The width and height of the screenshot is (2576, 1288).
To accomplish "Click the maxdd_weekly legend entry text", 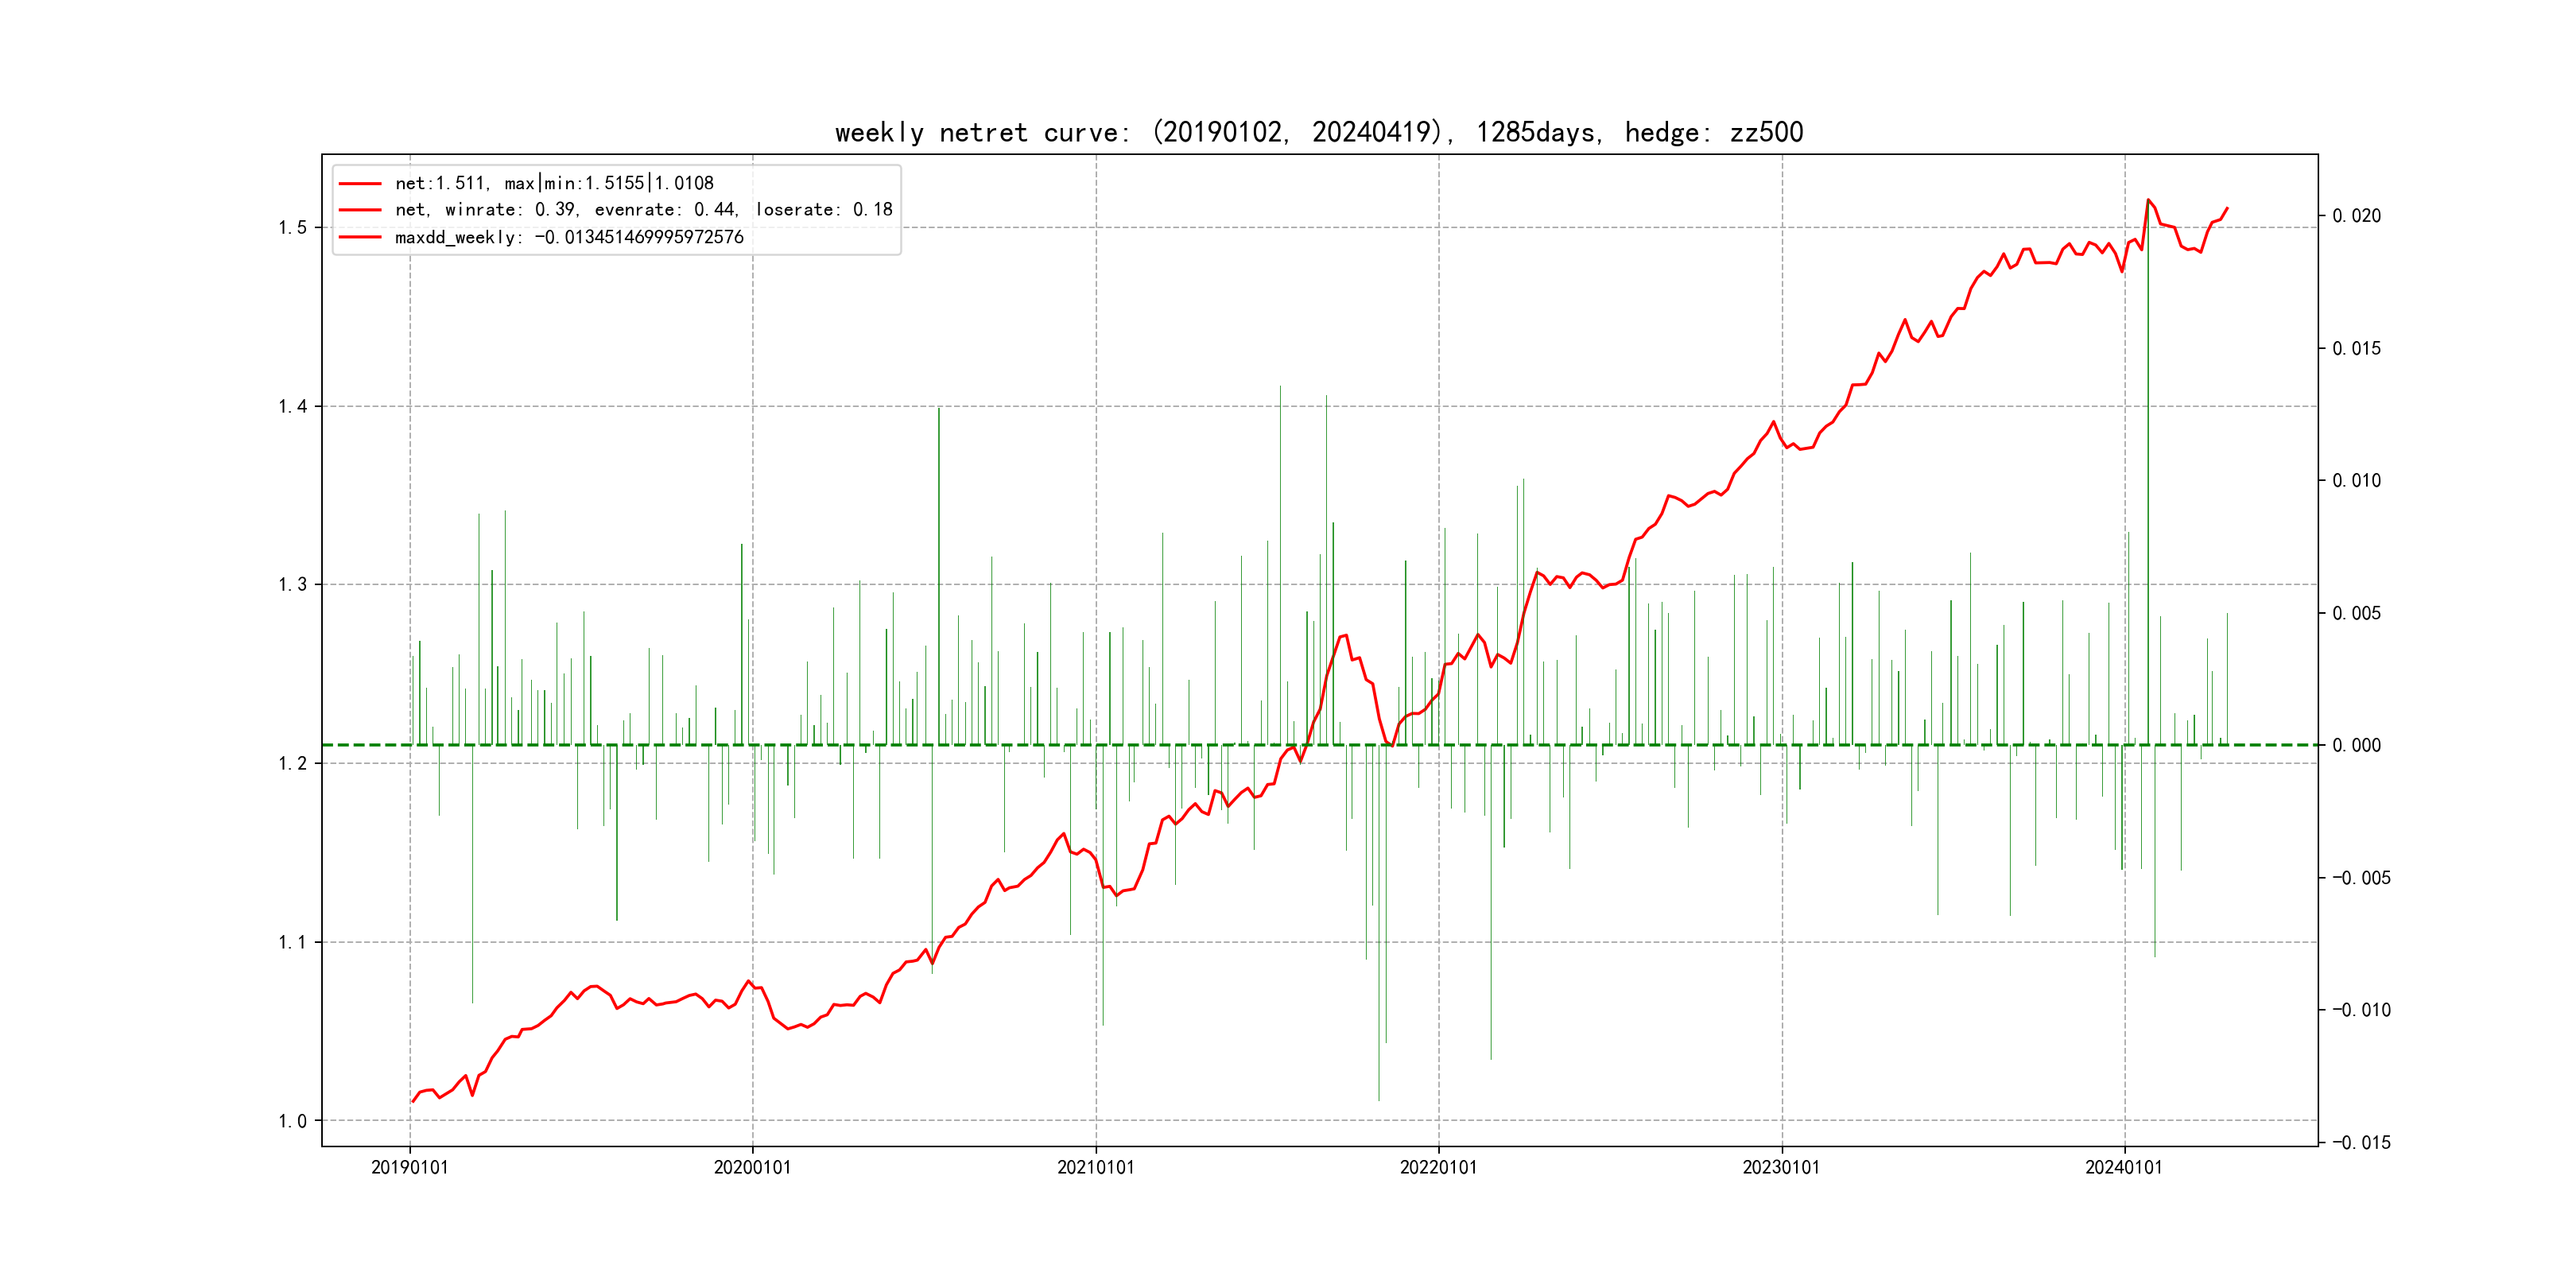I will (569, 237).
